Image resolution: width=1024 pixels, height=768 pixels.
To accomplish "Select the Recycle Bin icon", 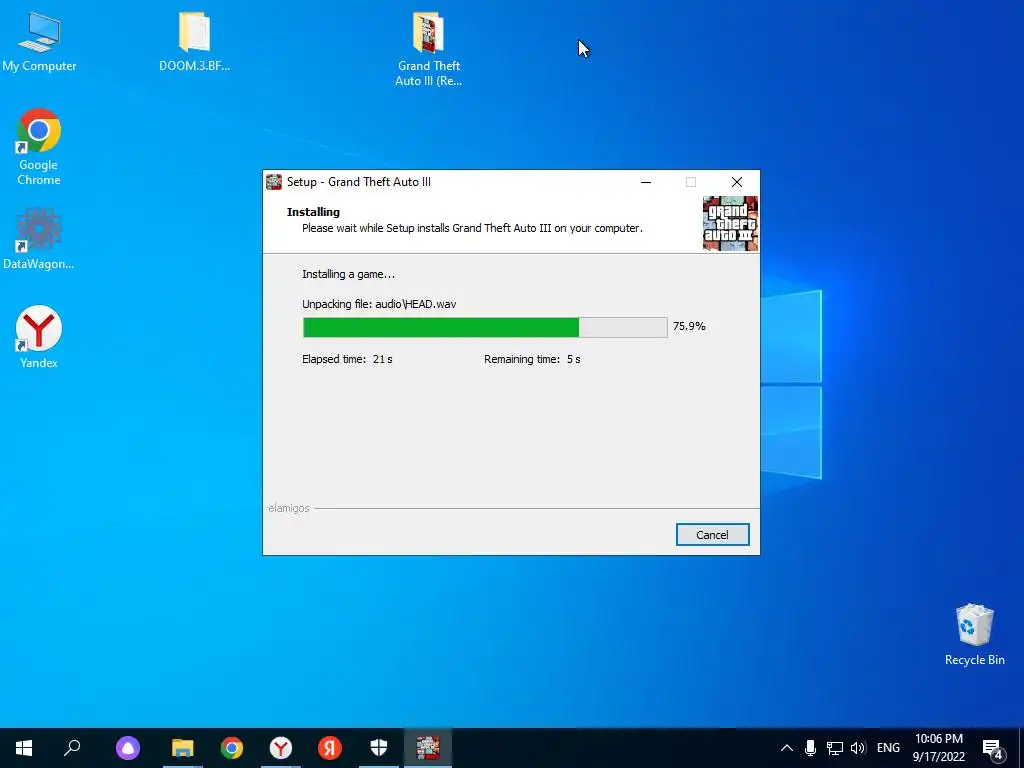I will click(x=974, y=635).
